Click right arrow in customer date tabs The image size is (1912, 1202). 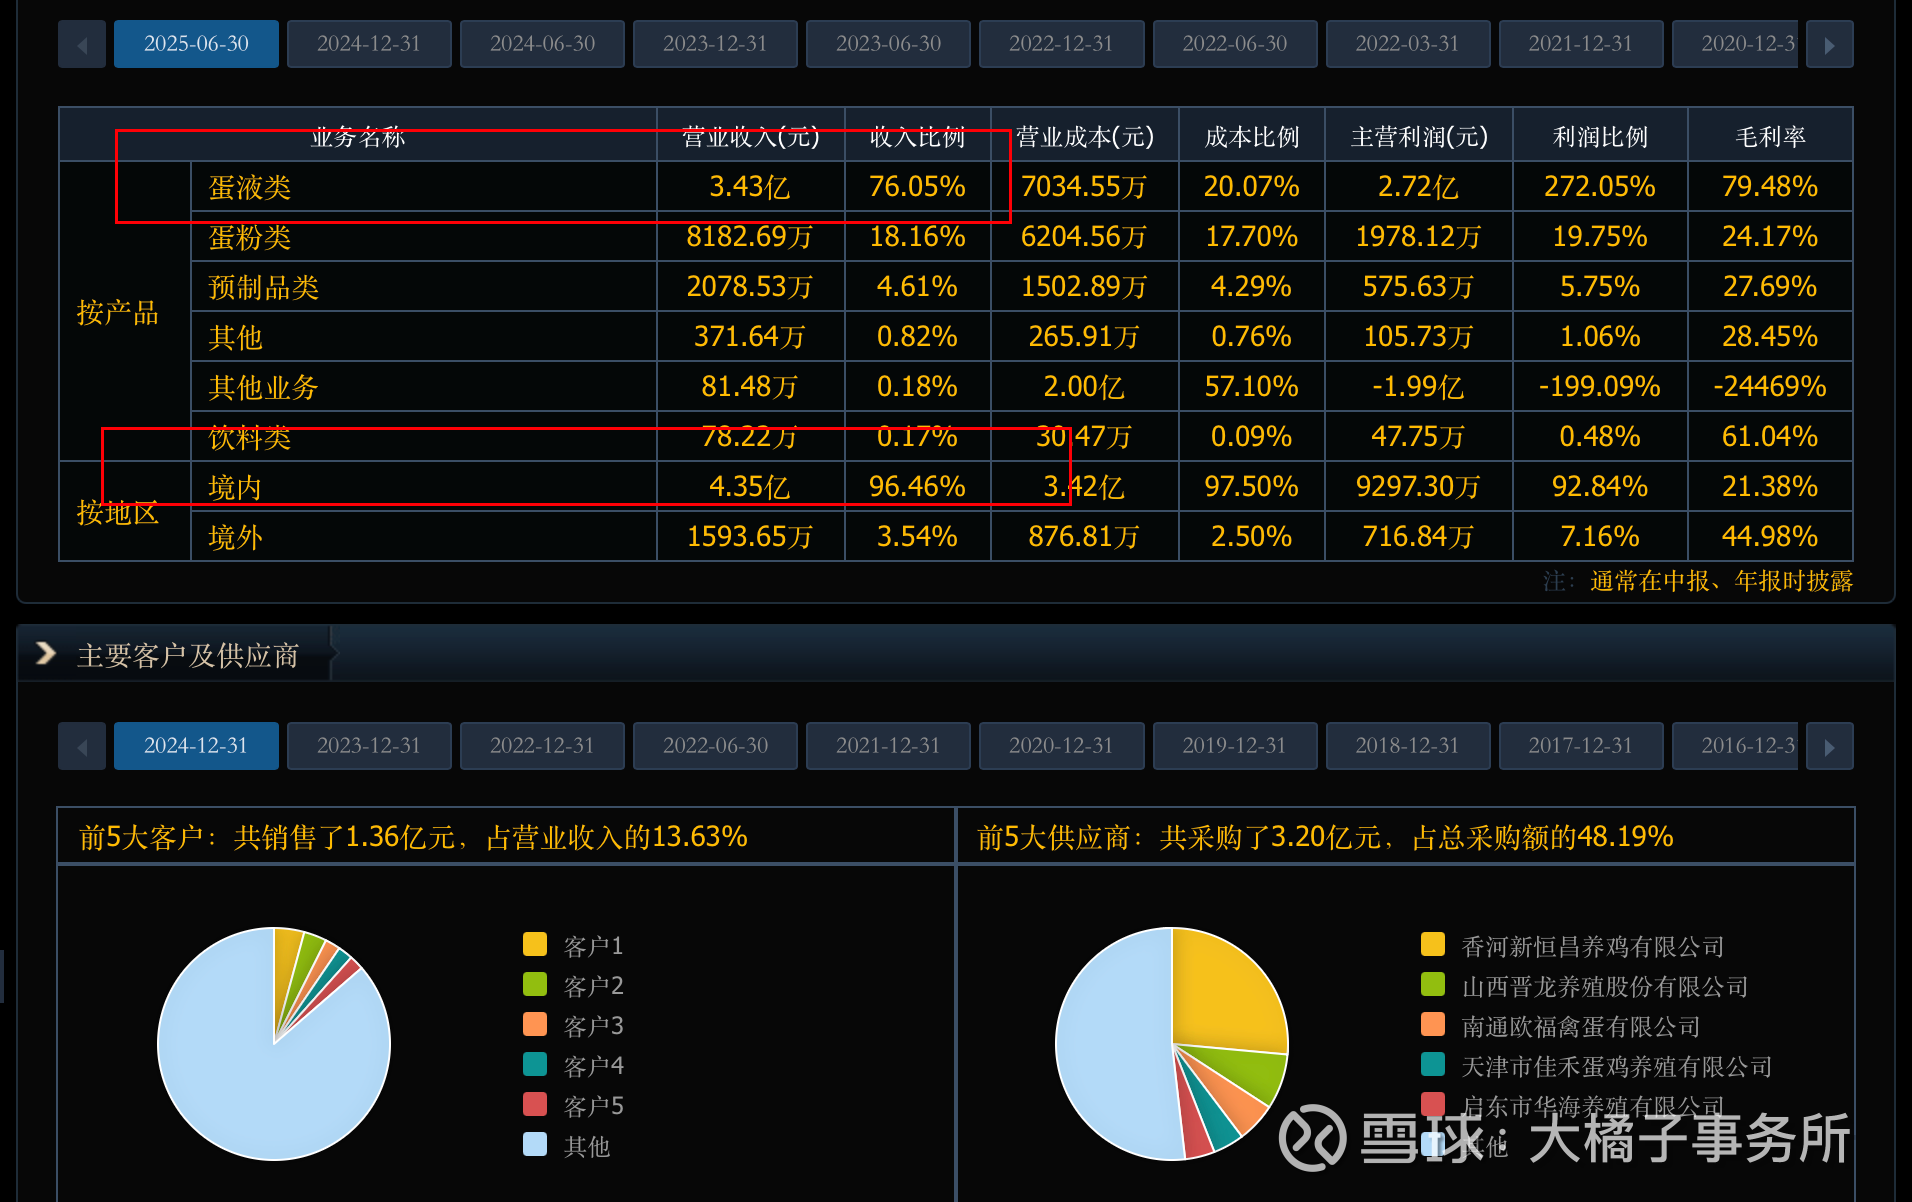(x=1829, y=747)
